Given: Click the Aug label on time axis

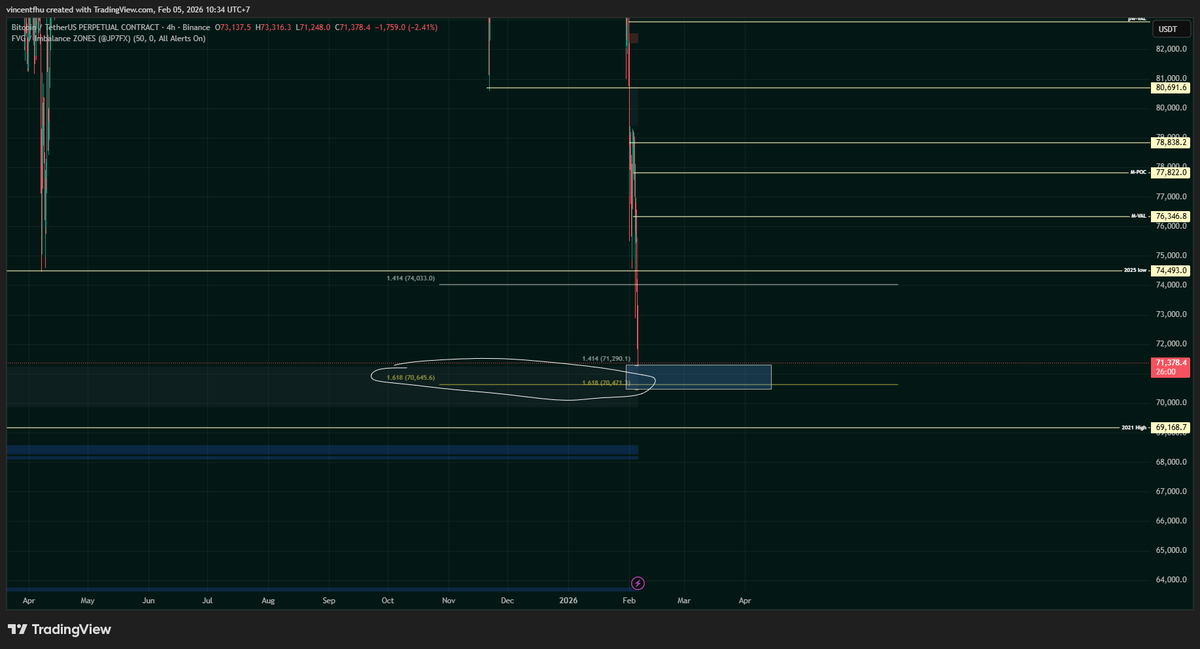Looking at the screenshot, I should coord(268,601).
